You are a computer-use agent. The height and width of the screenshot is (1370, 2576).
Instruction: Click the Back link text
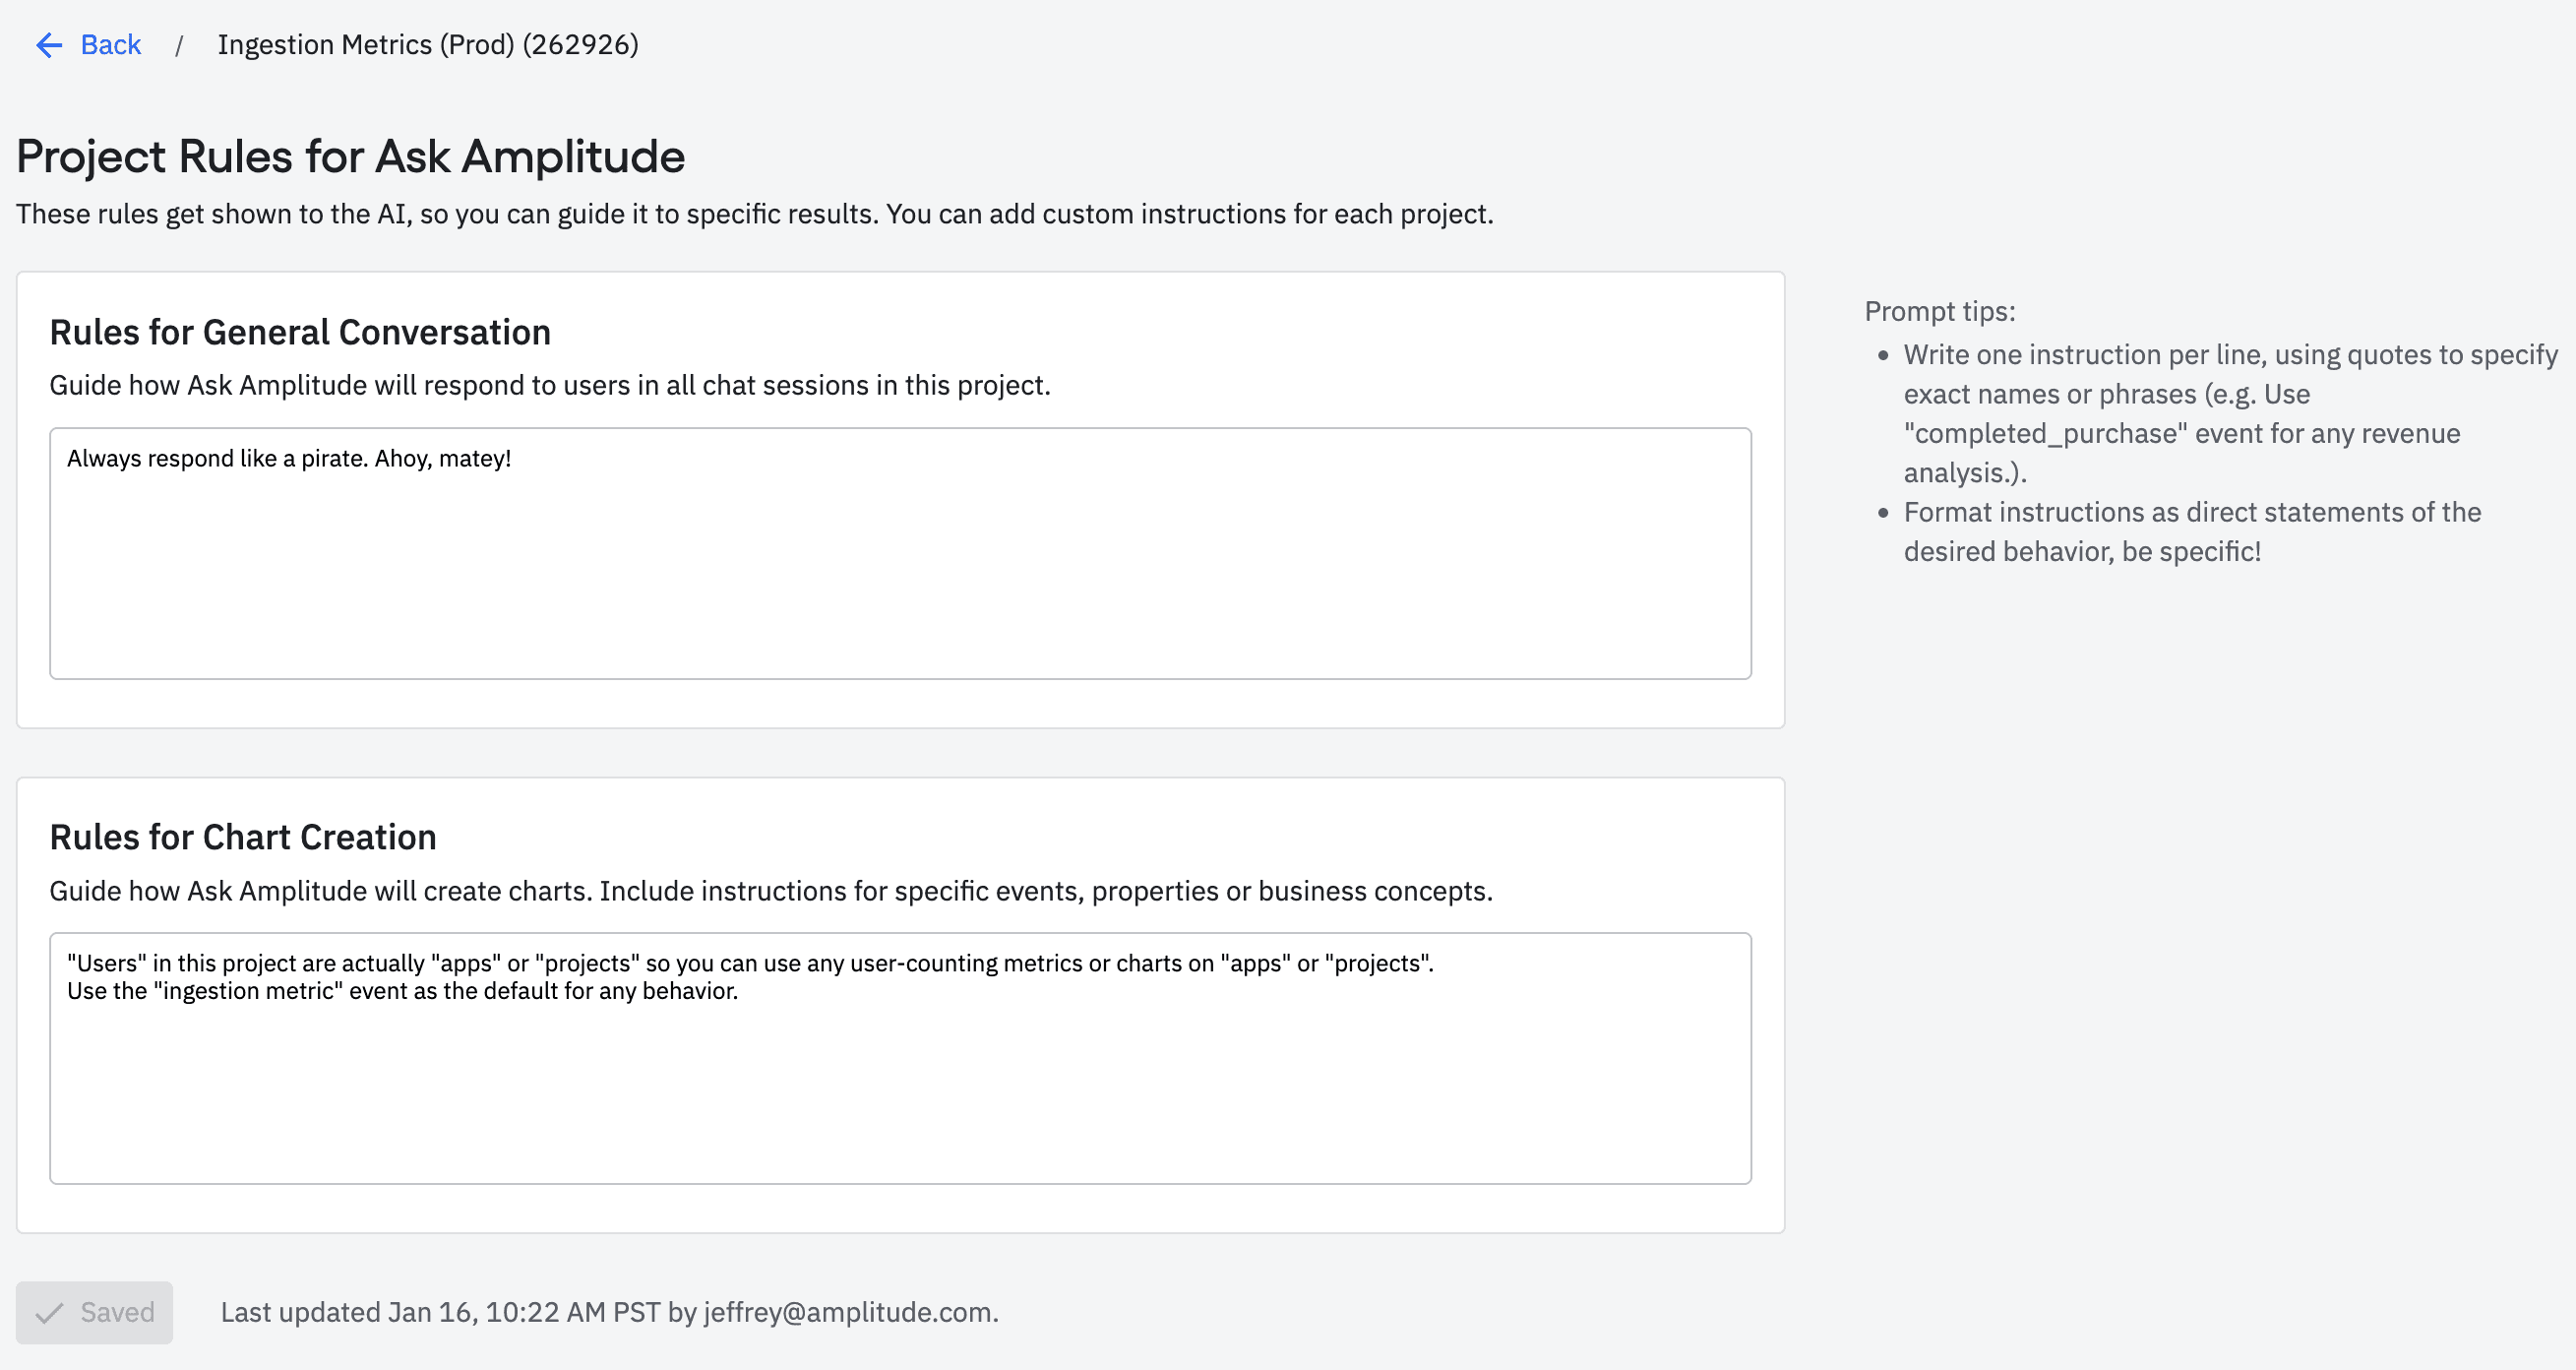point(110,45)
